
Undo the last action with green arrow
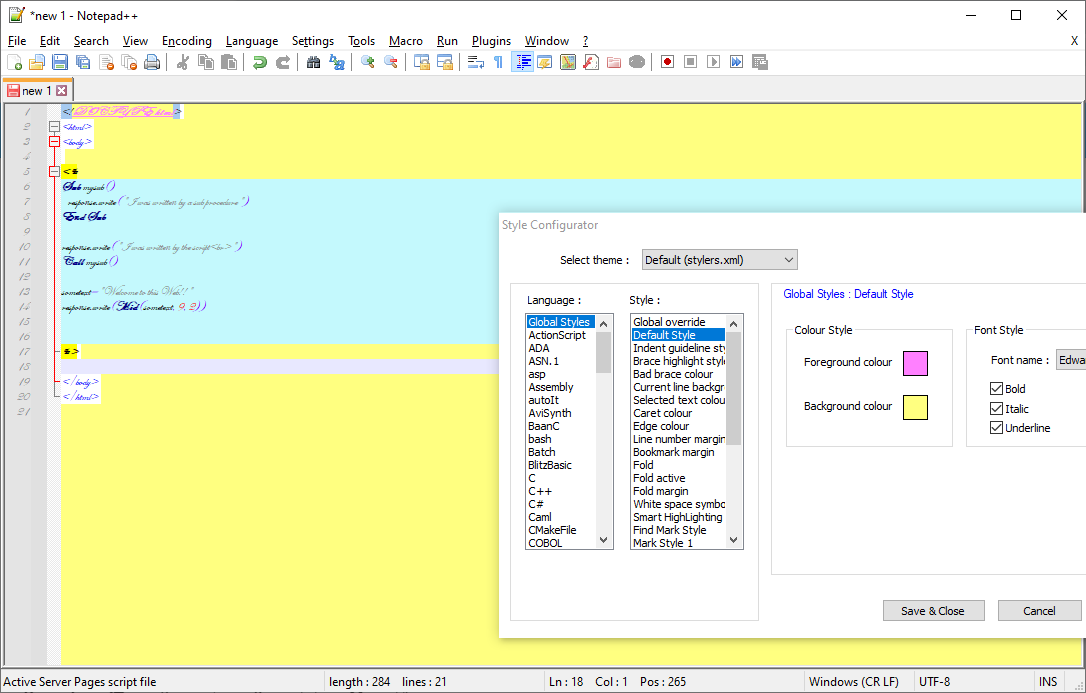coord(260,62)
